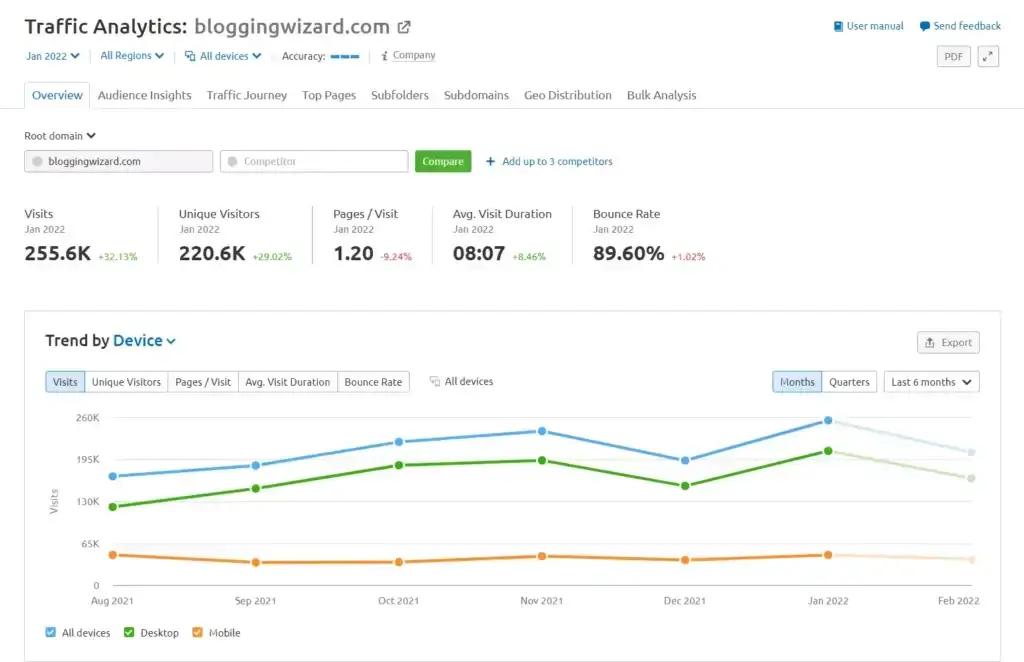Click the Export icon in Trend panel
Screen dimensions: 1024x662
[931, 342]
